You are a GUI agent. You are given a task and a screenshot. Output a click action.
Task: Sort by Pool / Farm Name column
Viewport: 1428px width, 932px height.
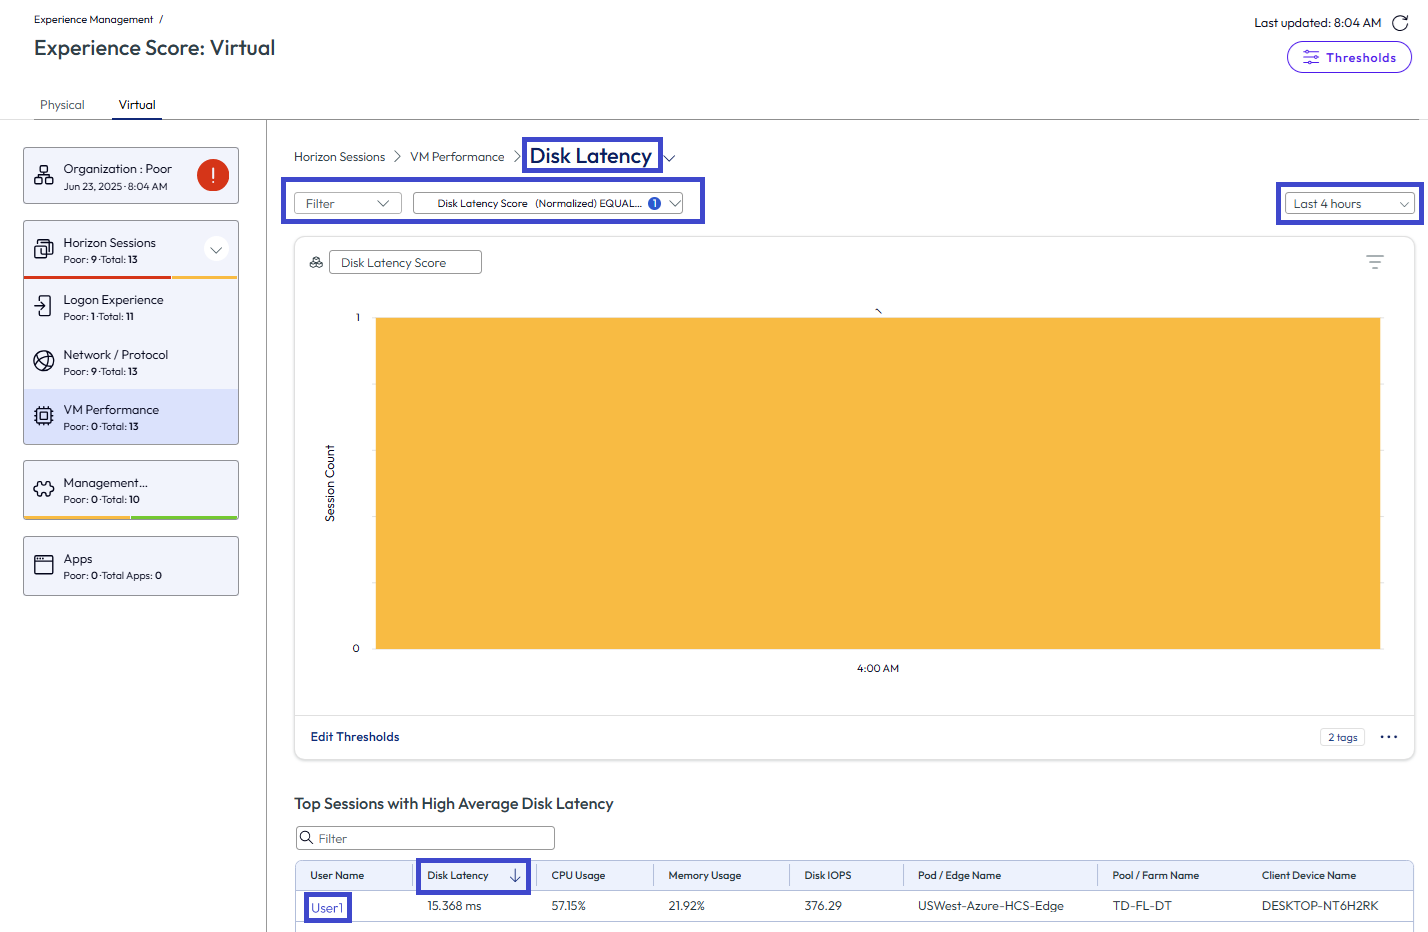point(1156,875)
